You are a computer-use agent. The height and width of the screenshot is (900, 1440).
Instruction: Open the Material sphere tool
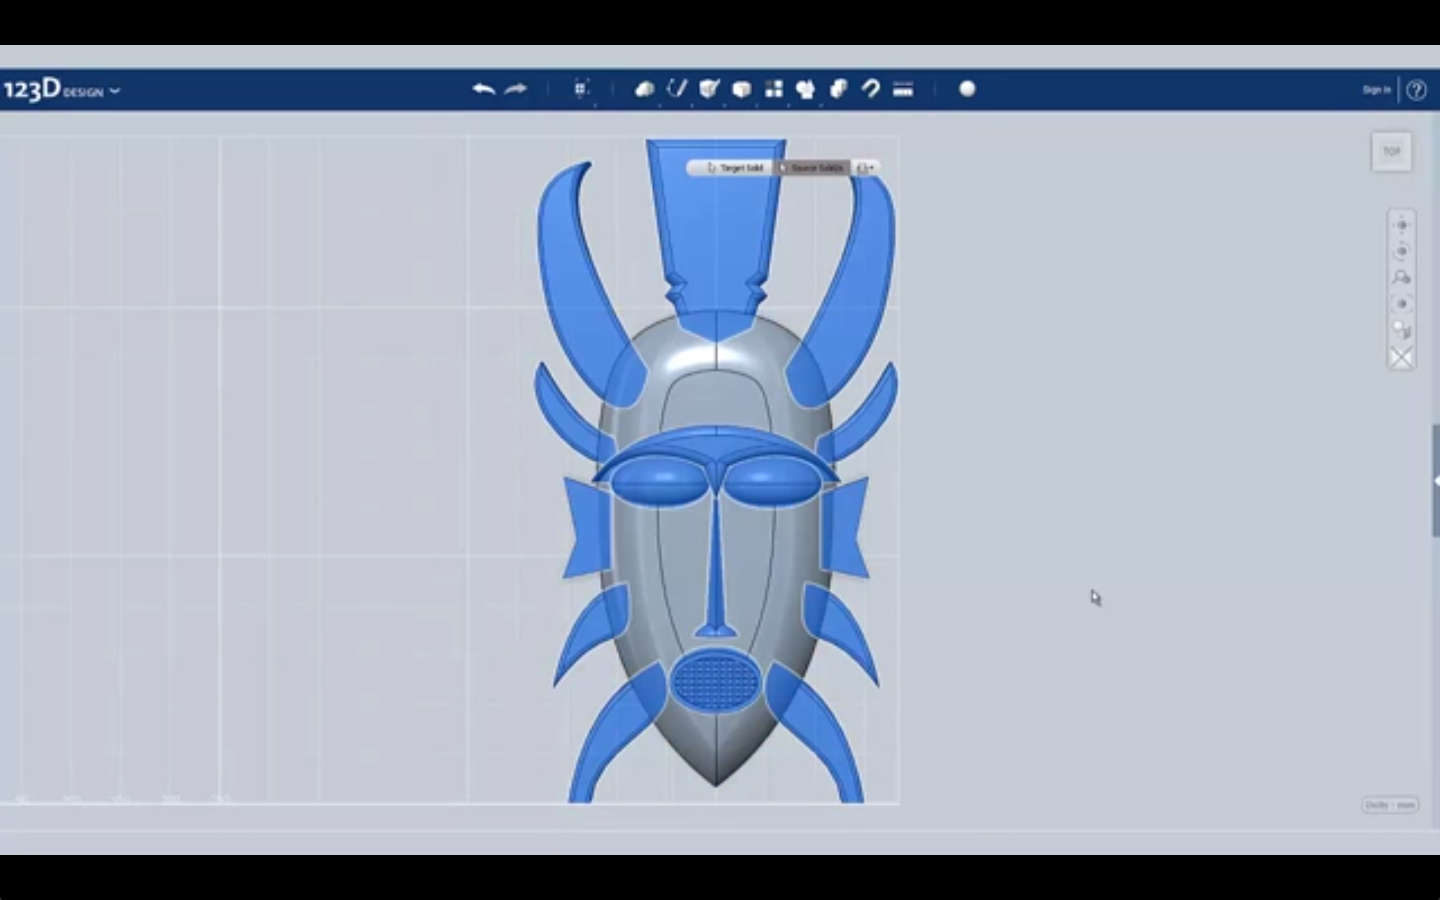pyautogui.click(x=967, y=89)
